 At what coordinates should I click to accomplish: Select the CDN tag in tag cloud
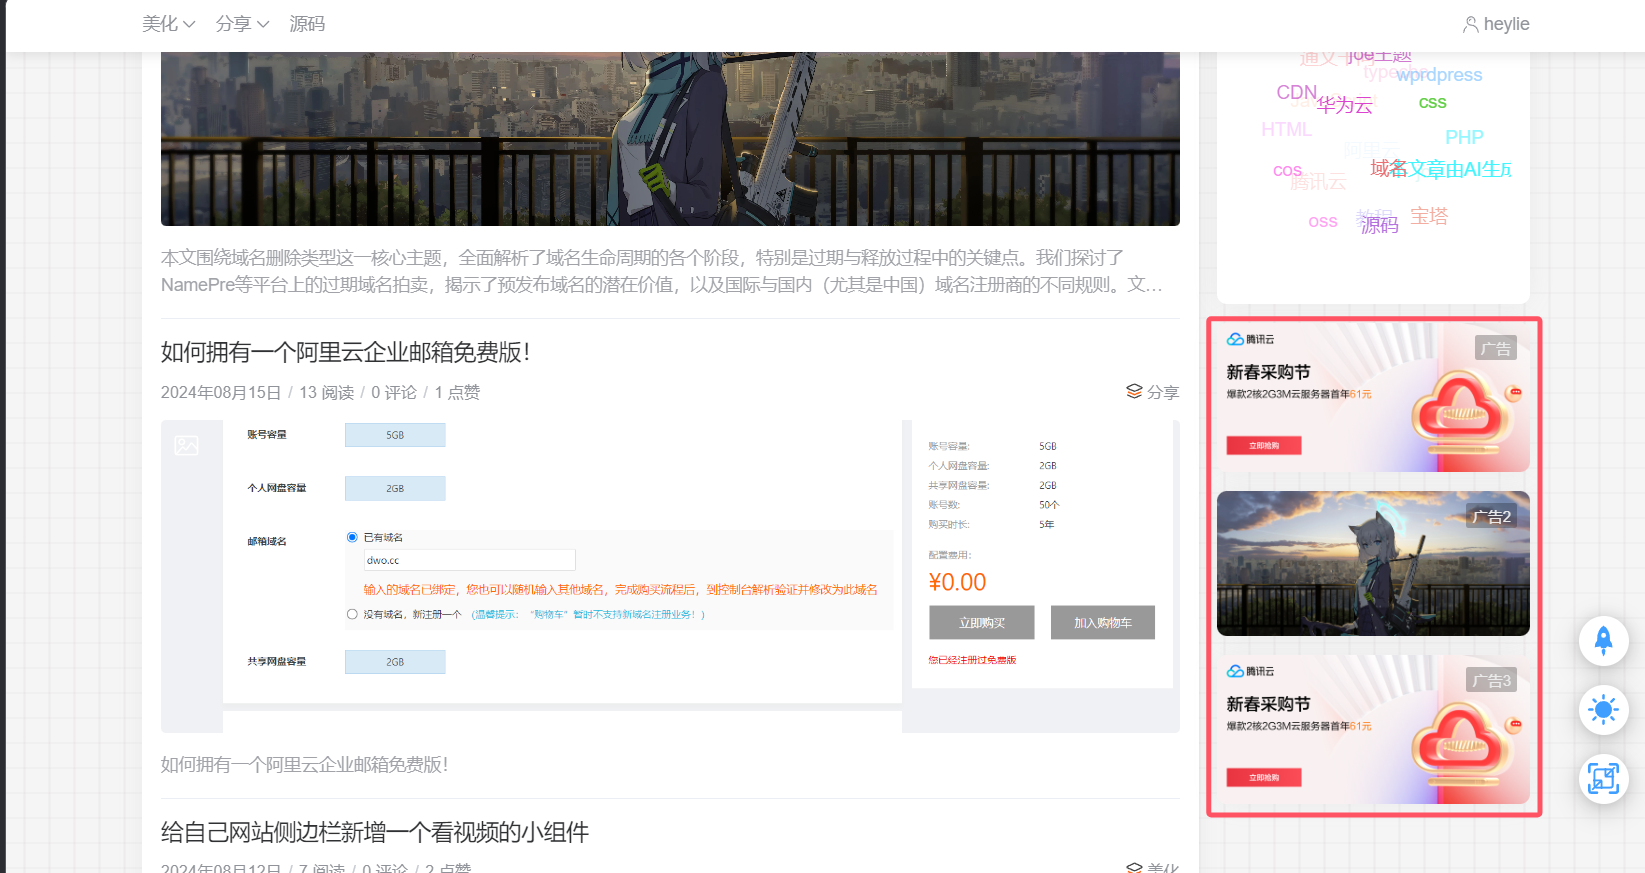pos(1296,92)
